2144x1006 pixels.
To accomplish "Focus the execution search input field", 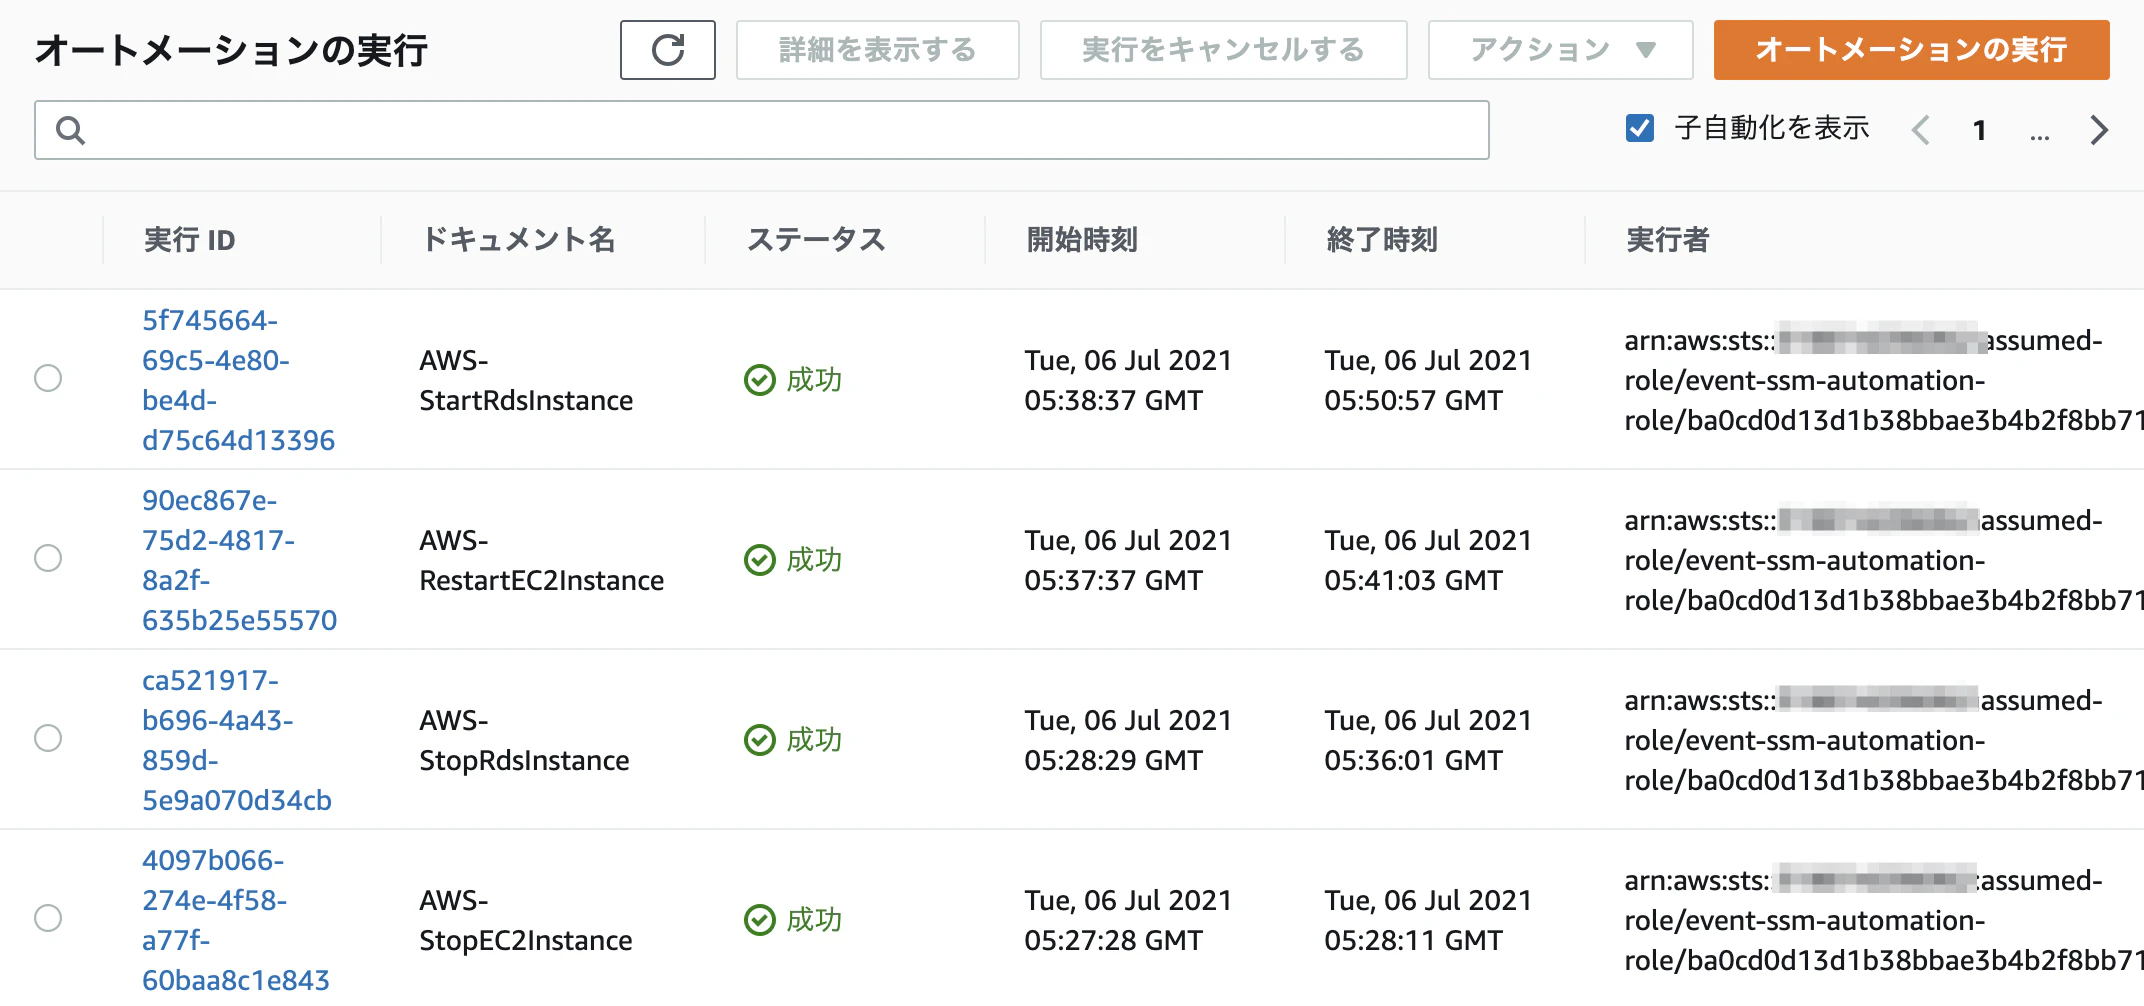I will (780, 130).
